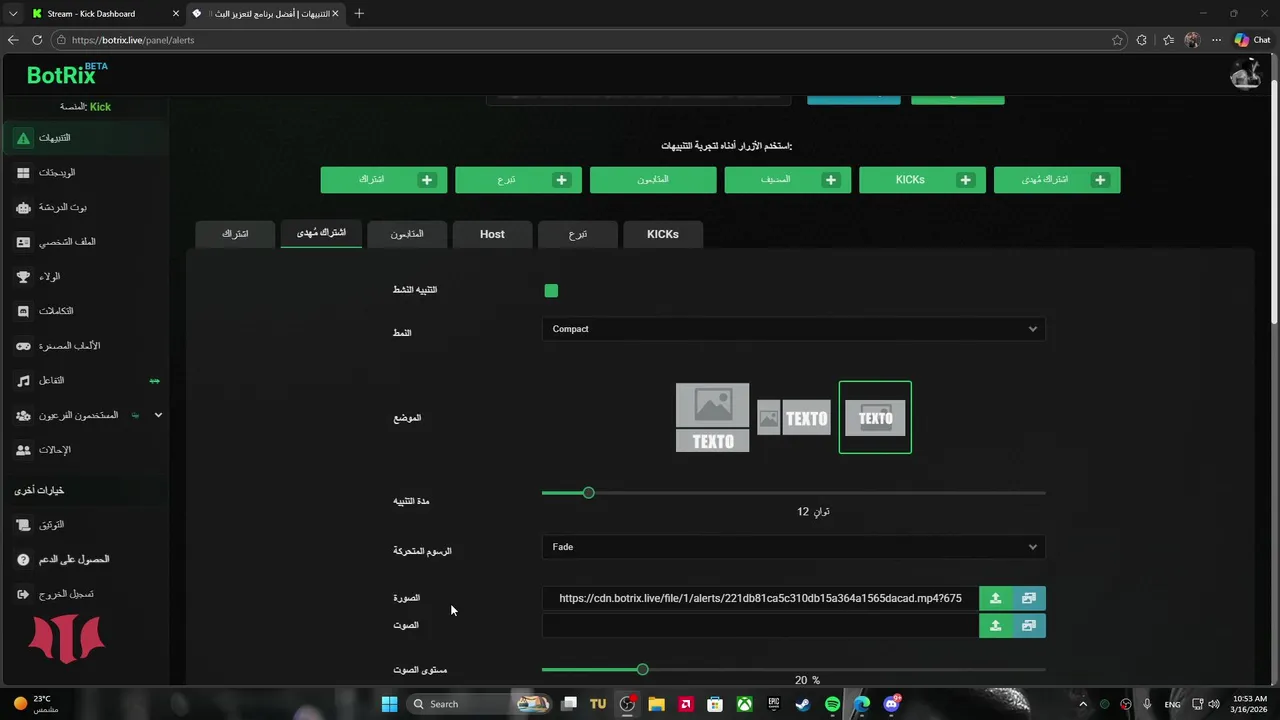This screenshot has height=720, width=1280.
Task: Toggle the التنبيه النشط active alert checkbox
Action: (x=551, y=291)
